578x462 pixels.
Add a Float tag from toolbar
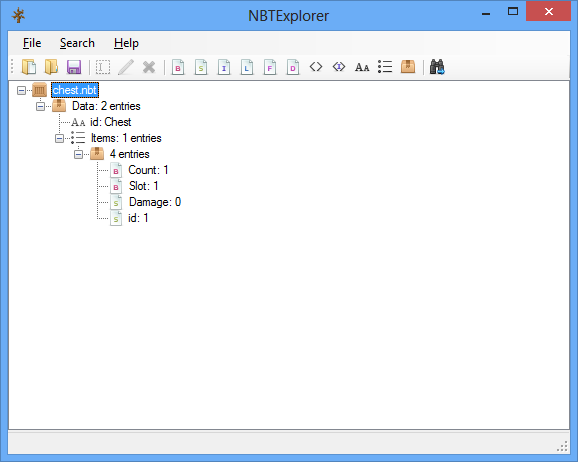(270, 67)
